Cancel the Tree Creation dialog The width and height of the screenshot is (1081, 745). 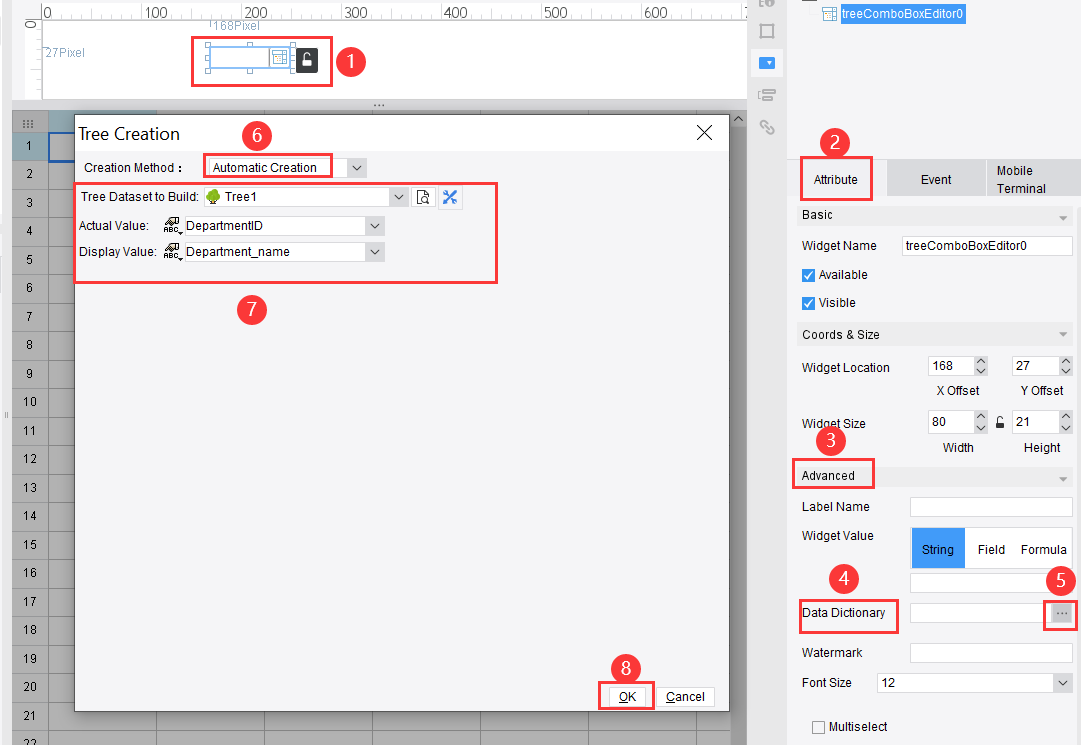[x=686, y=696]
